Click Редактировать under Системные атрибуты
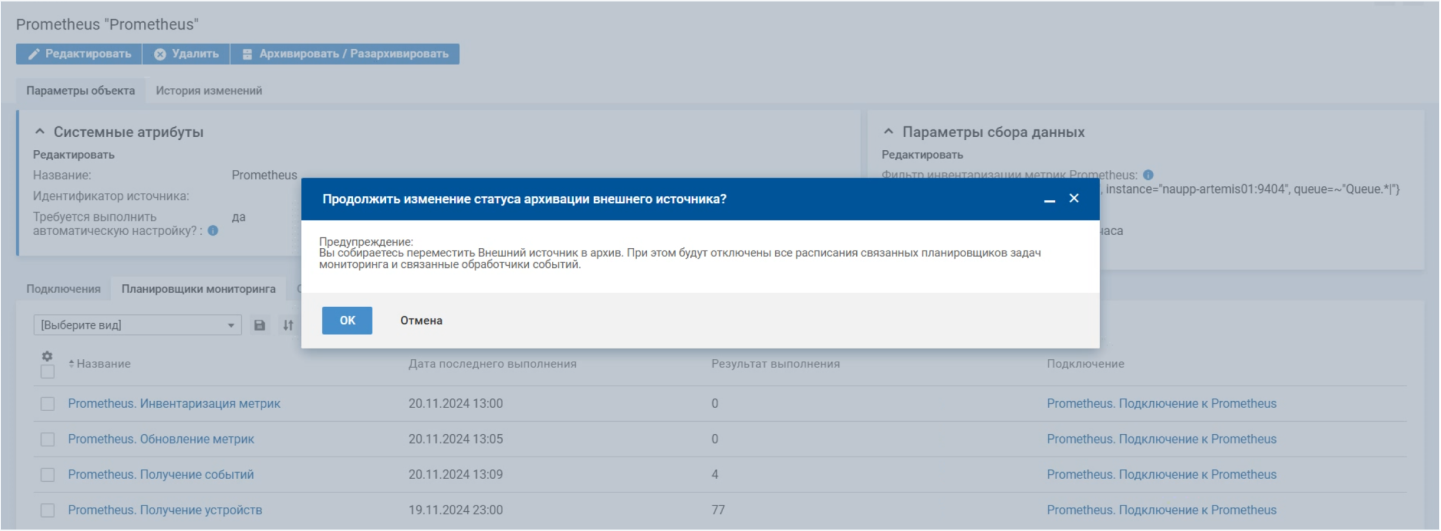The image size is (1441, 531). 74,155
